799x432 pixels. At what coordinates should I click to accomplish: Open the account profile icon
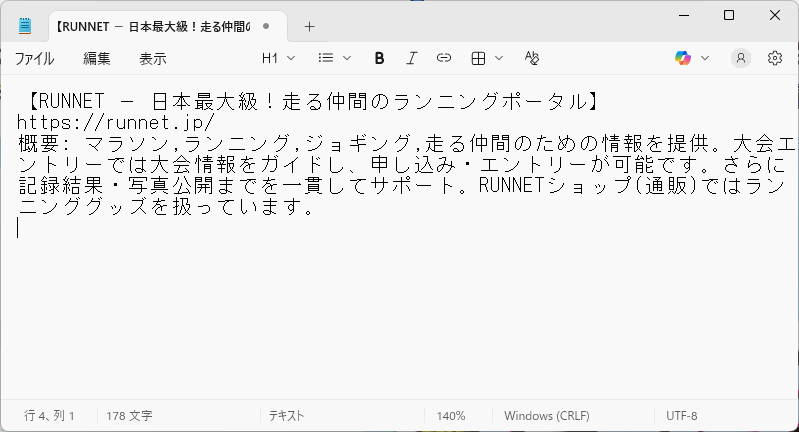point(740,58)
